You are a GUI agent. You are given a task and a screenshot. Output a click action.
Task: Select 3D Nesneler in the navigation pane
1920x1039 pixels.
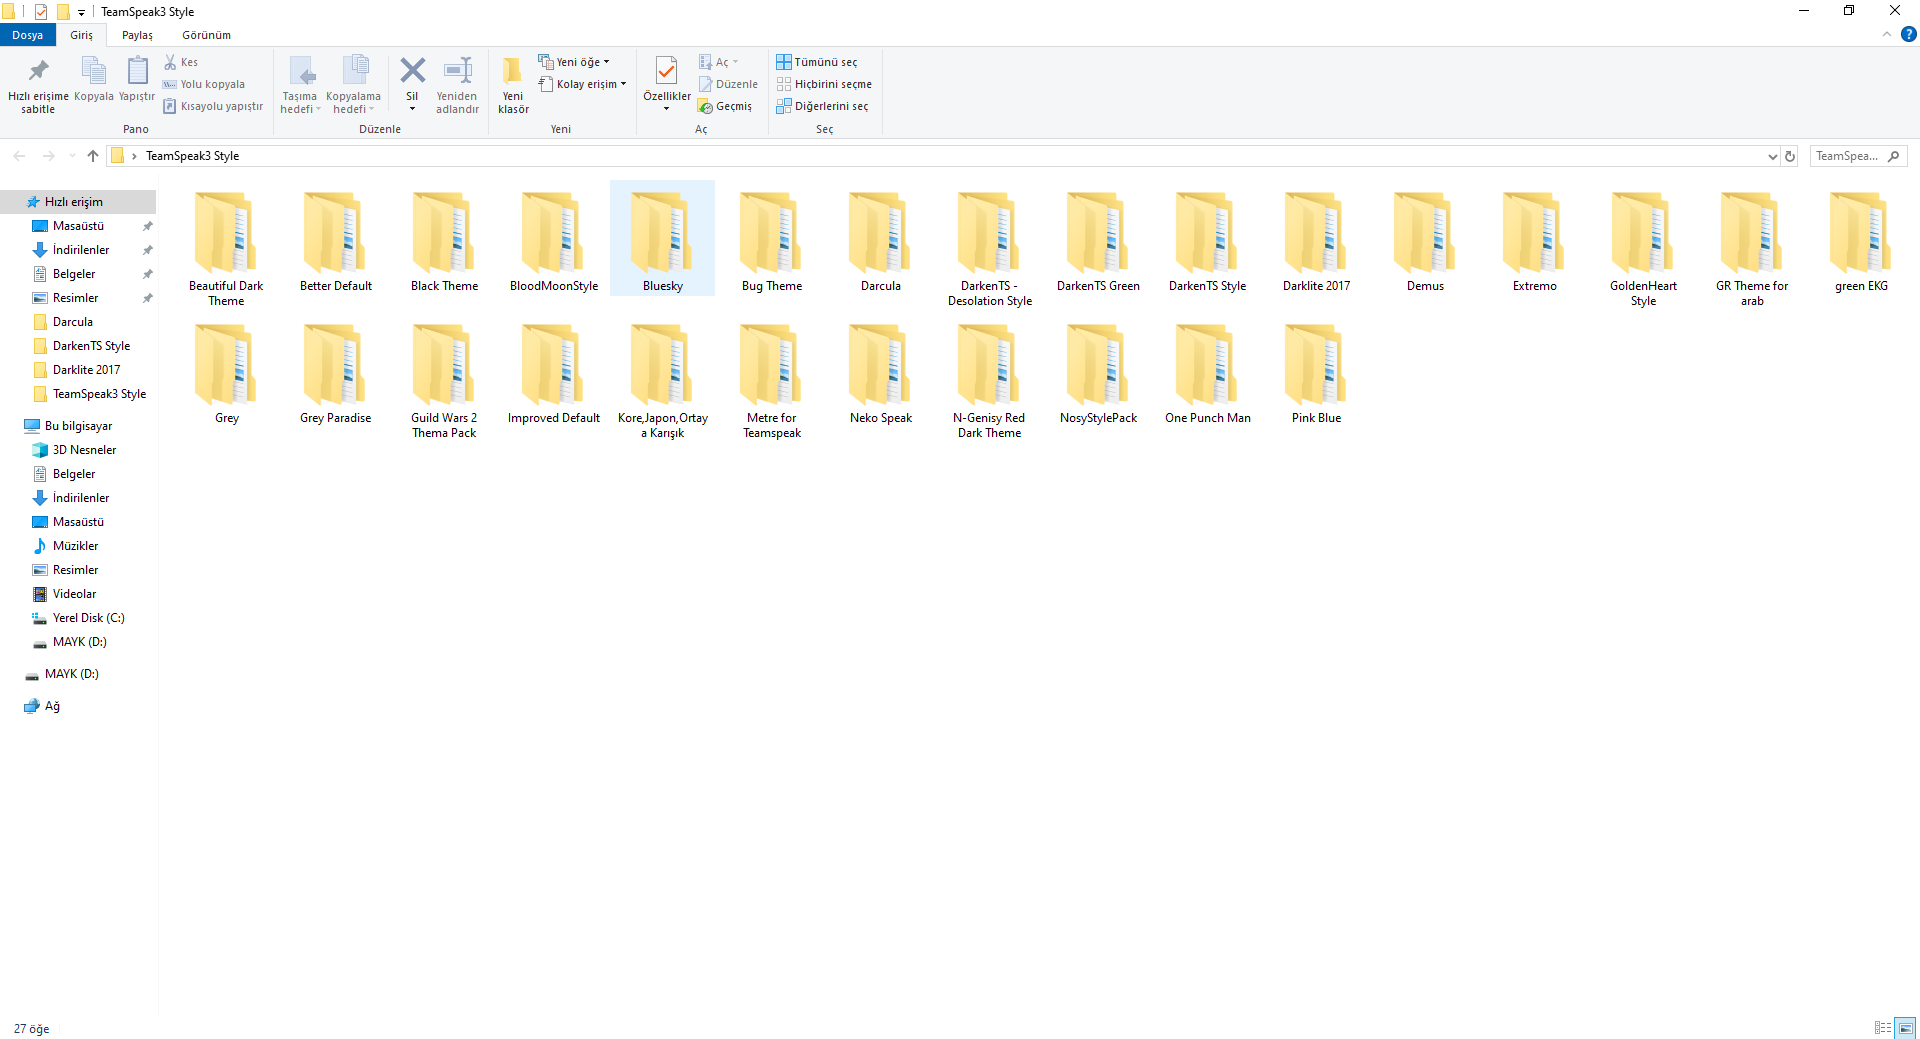click(84, 450)
